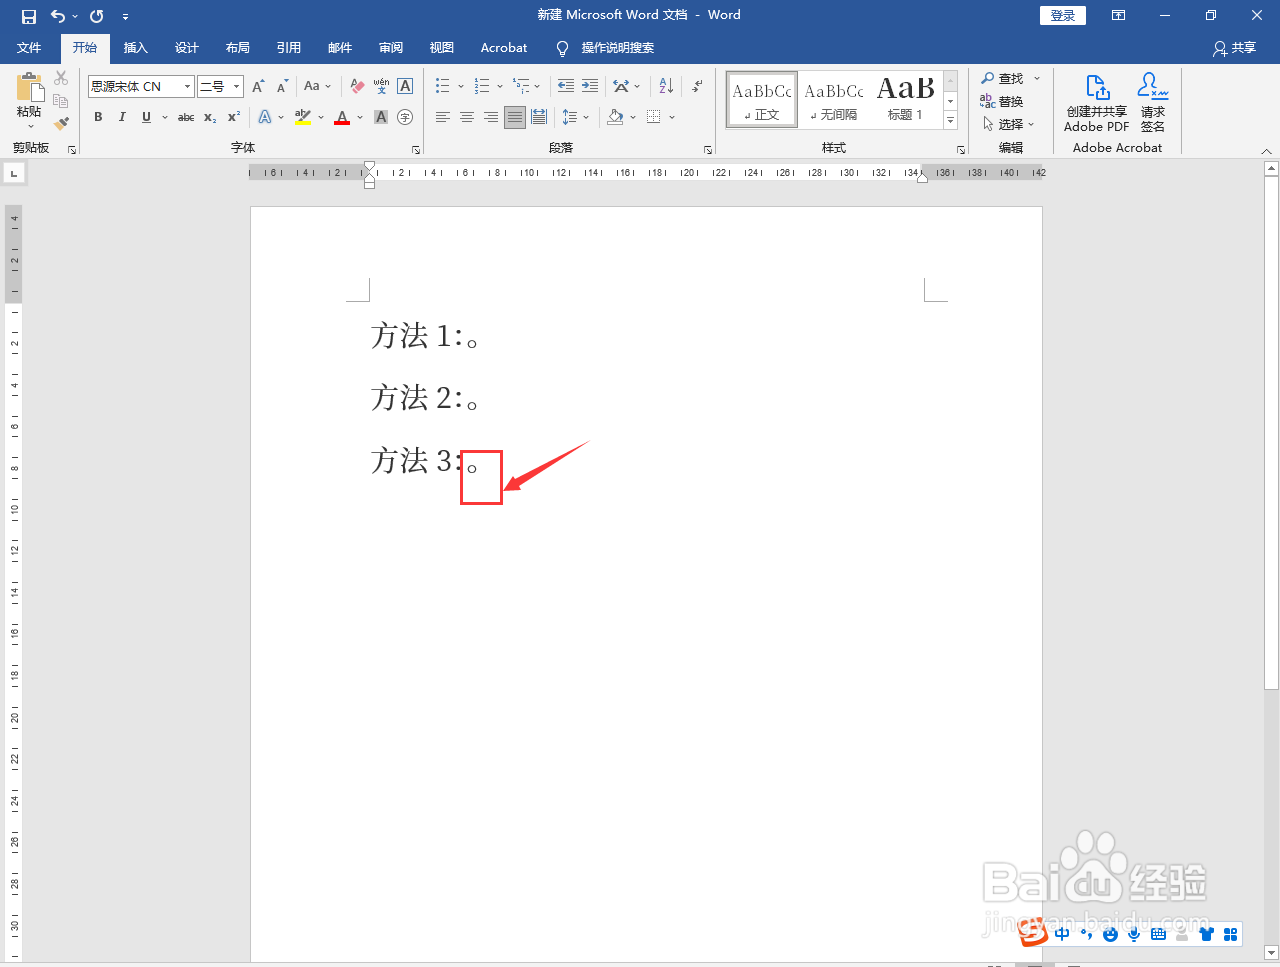The image size is (1280, 967).
Task: Toggle center text alignment
Action: pos(466,117)
